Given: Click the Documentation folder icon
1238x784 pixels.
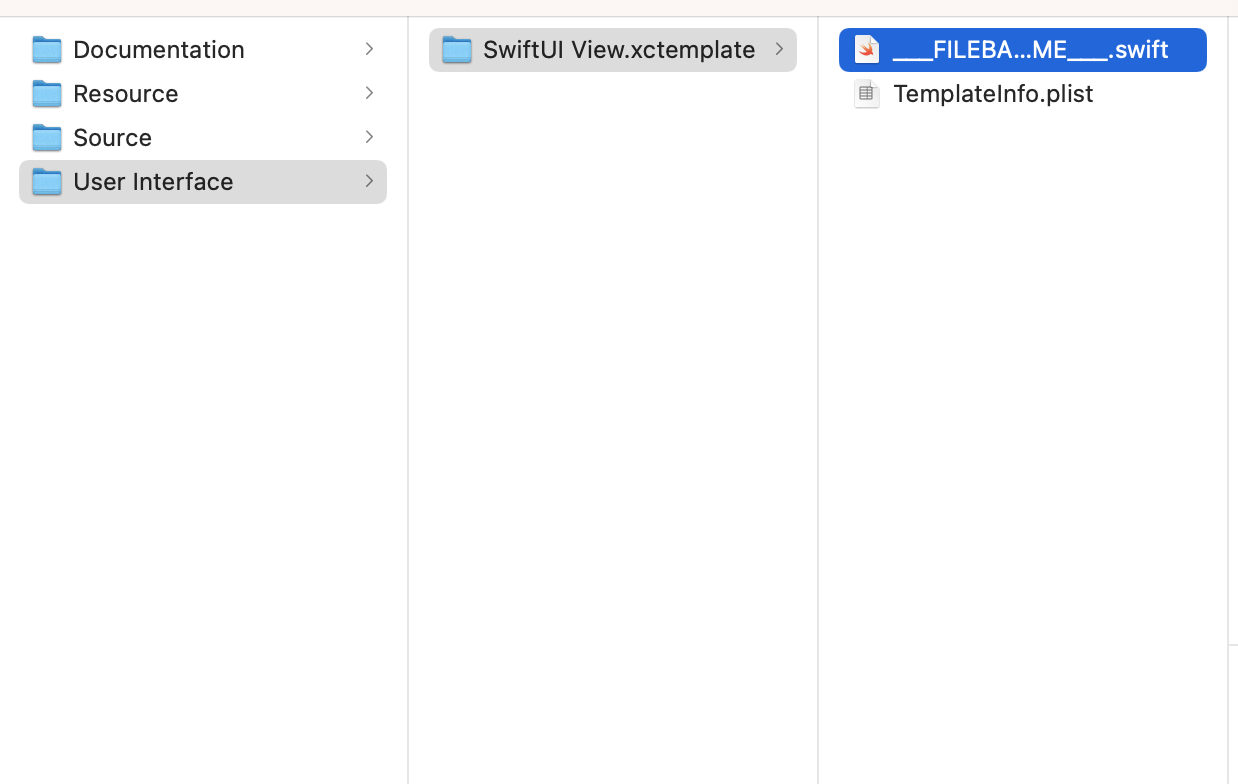Looking at the screenshot, I should click(47, 50).
